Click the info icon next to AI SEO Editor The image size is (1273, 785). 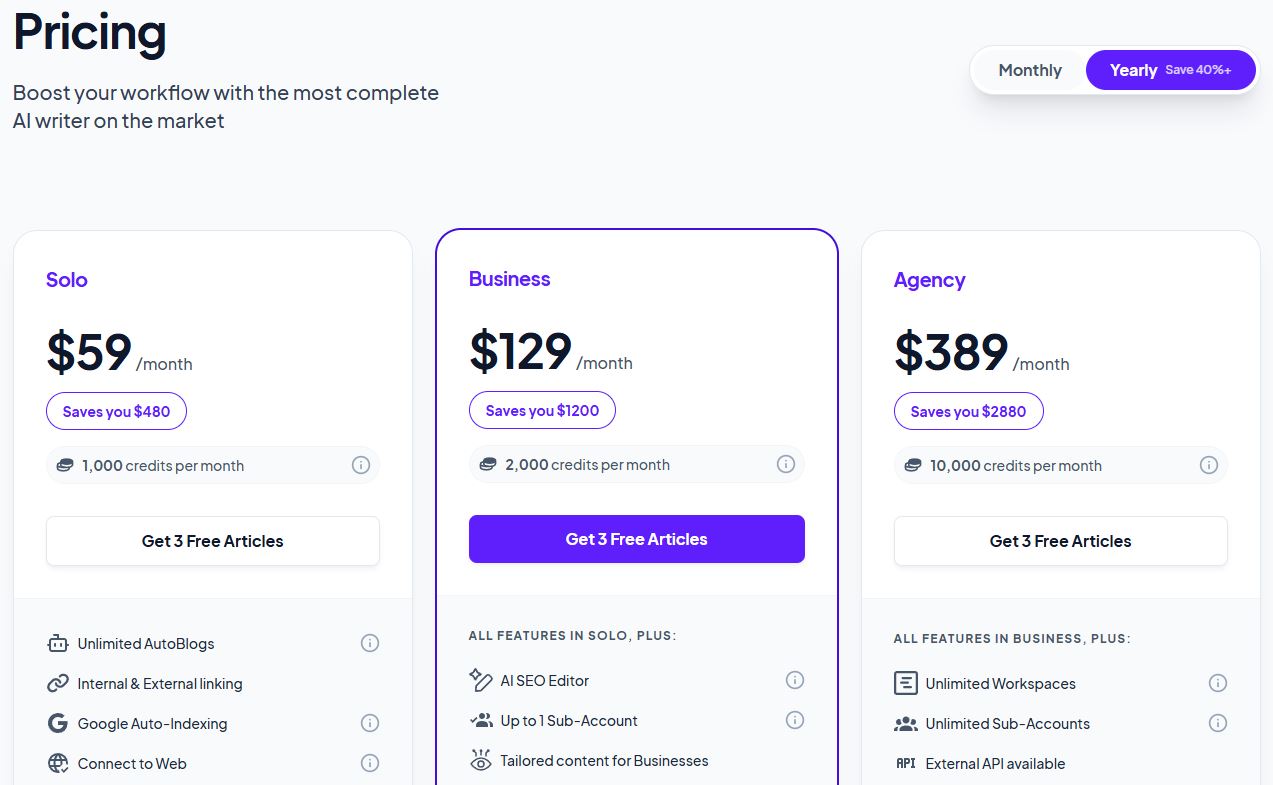[795, 680]
